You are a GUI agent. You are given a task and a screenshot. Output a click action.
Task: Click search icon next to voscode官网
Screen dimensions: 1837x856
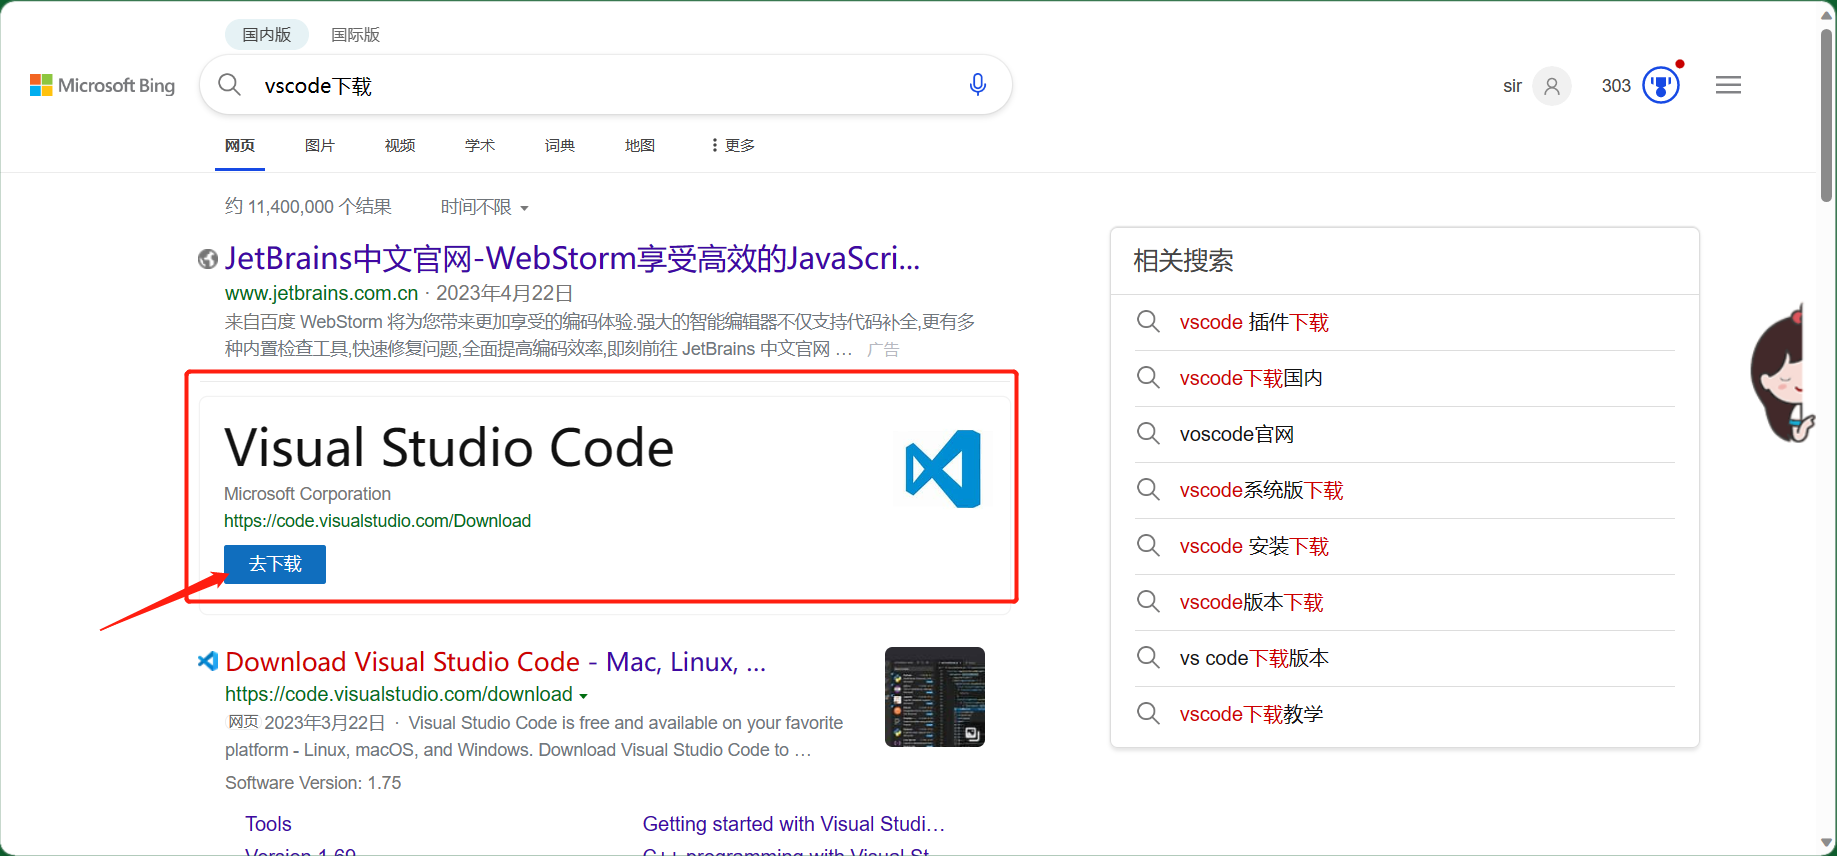pos(1148,434)
